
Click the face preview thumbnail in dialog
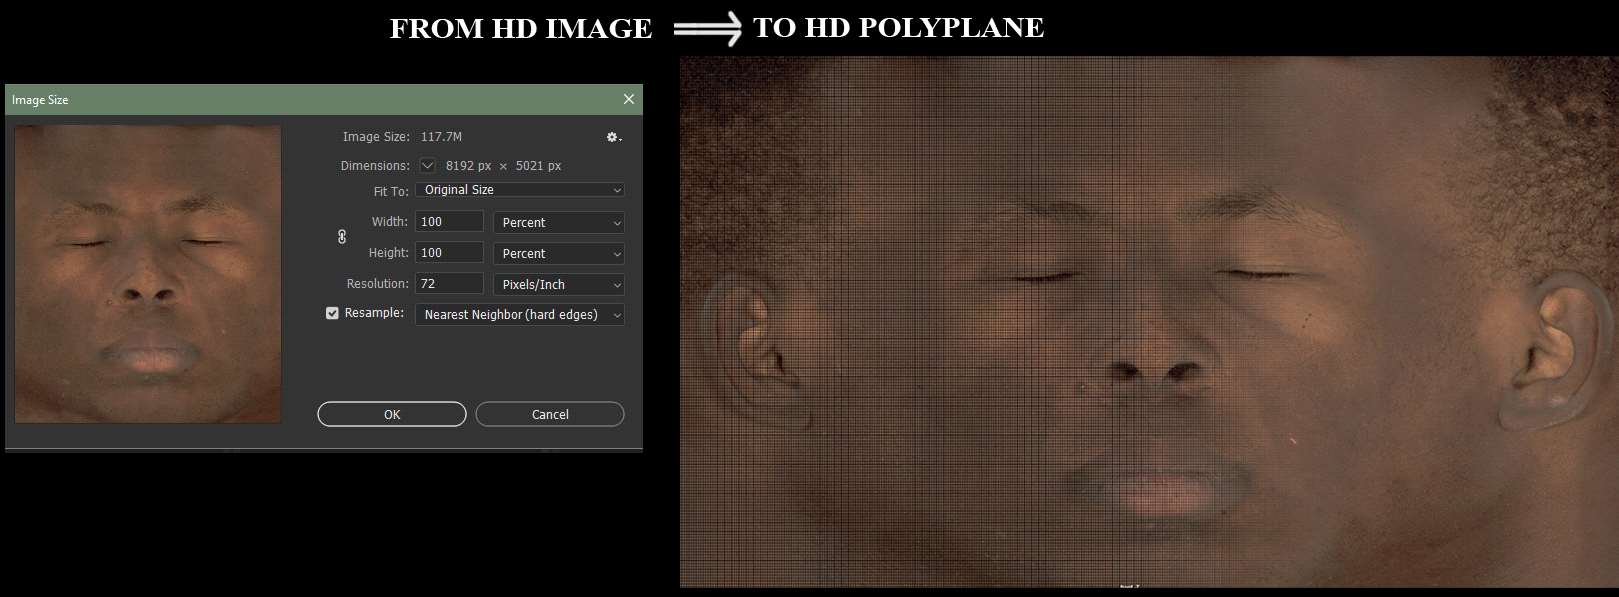pyautogui.click(x=148, y=274)
